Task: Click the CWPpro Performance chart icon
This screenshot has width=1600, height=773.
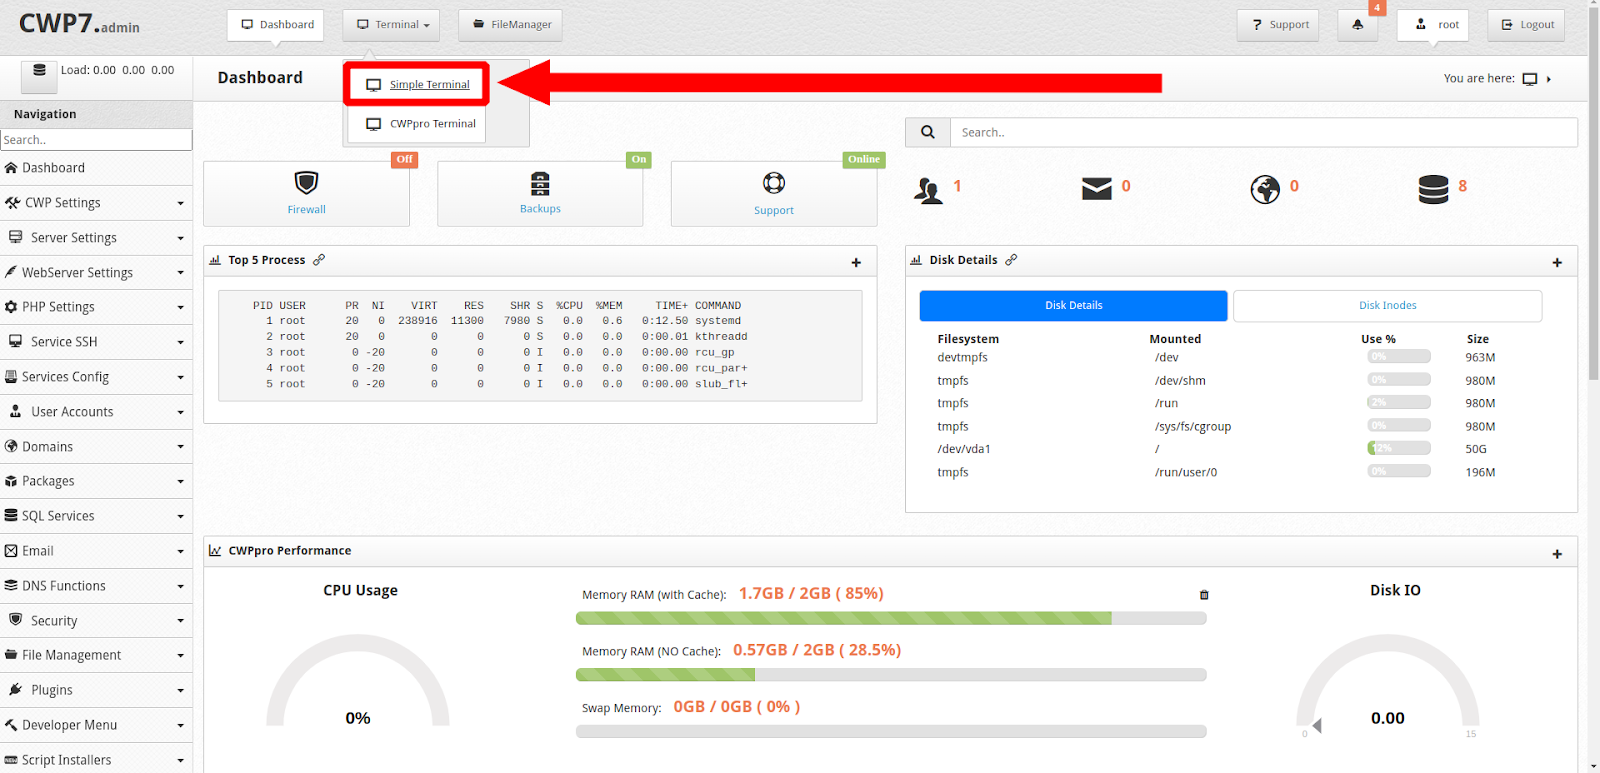Action: click(x=215, y=551)
